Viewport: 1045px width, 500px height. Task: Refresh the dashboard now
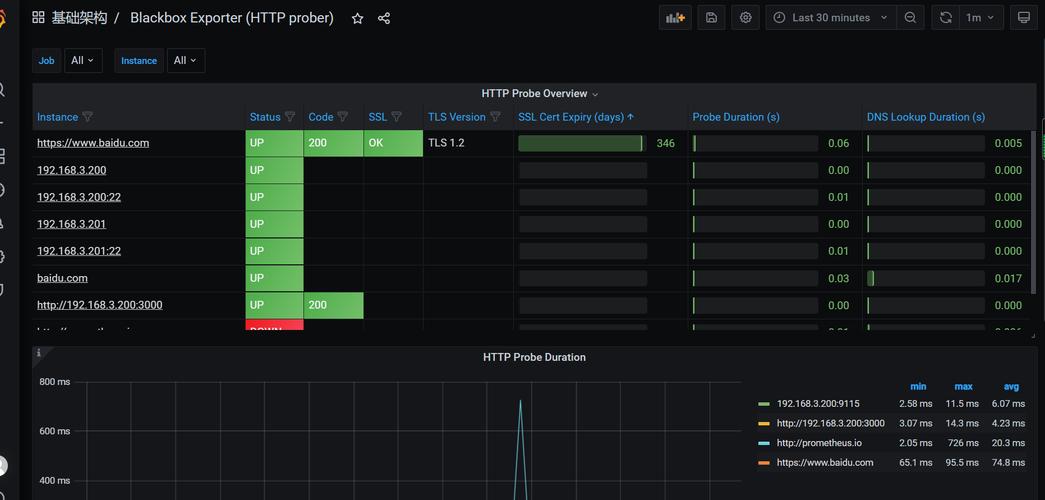pyautogui.click(x=945, y=18)
